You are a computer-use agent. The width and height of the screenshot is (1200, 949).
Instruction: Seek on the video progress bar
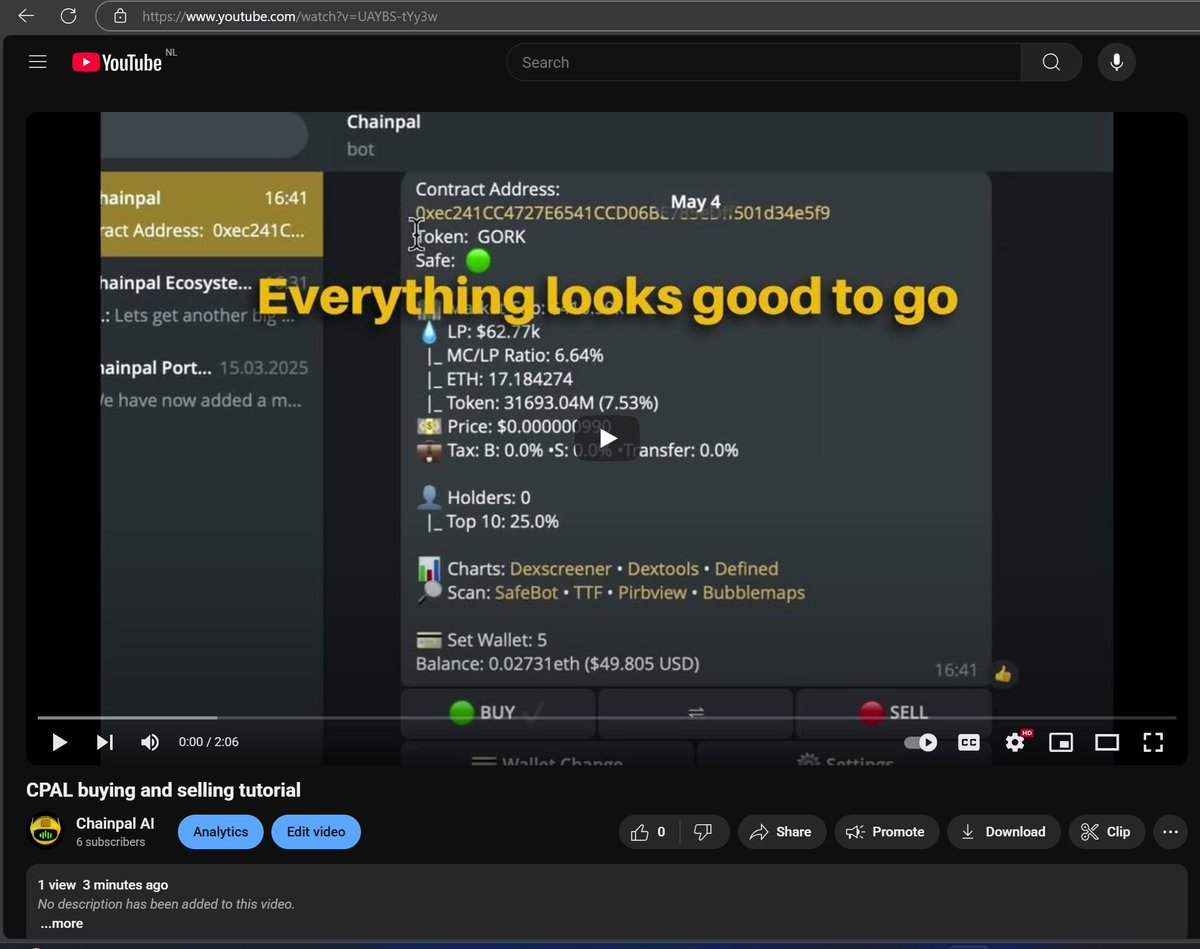607,717
